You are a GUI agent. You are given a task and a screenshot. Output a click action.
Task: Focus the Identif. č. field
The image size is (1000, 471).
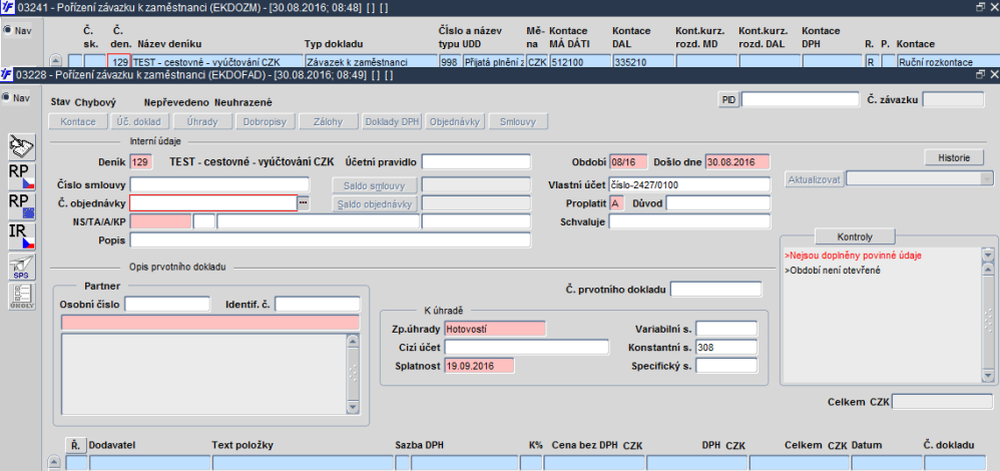(318, 304)
